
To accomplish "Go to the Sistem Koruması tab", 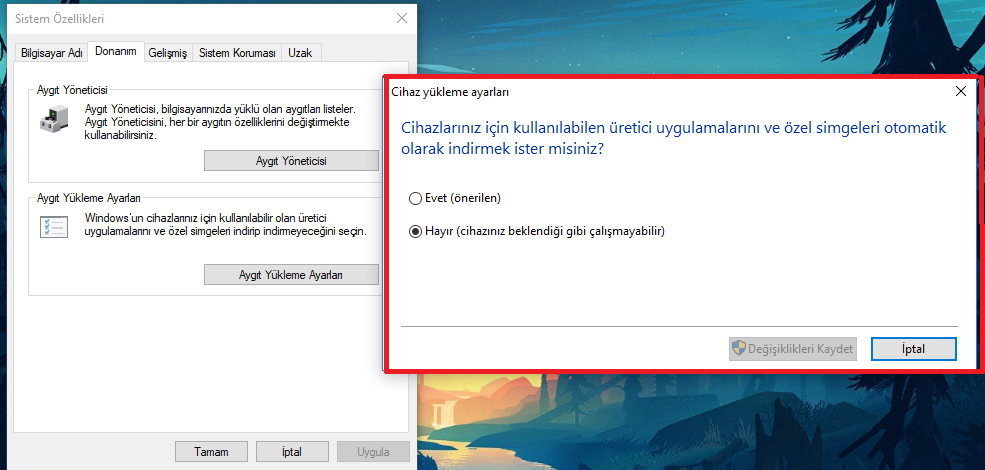I will [237, 53].
